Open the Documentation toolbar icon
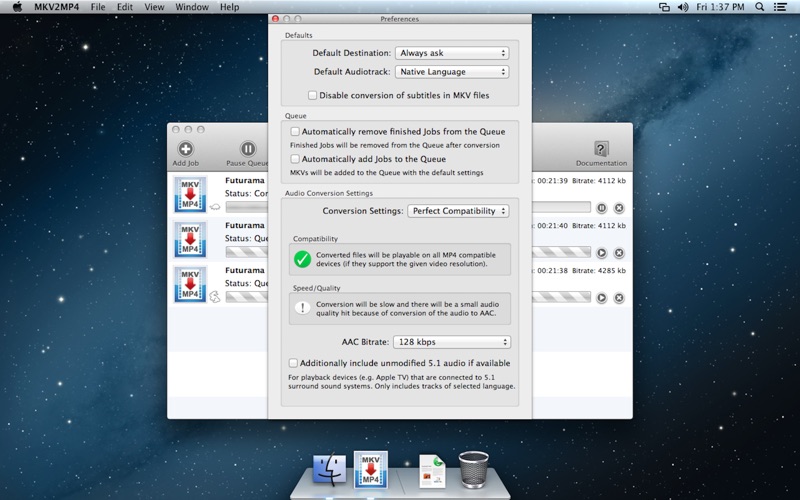Viewport: 800px width, 500px height. (601, 150)
